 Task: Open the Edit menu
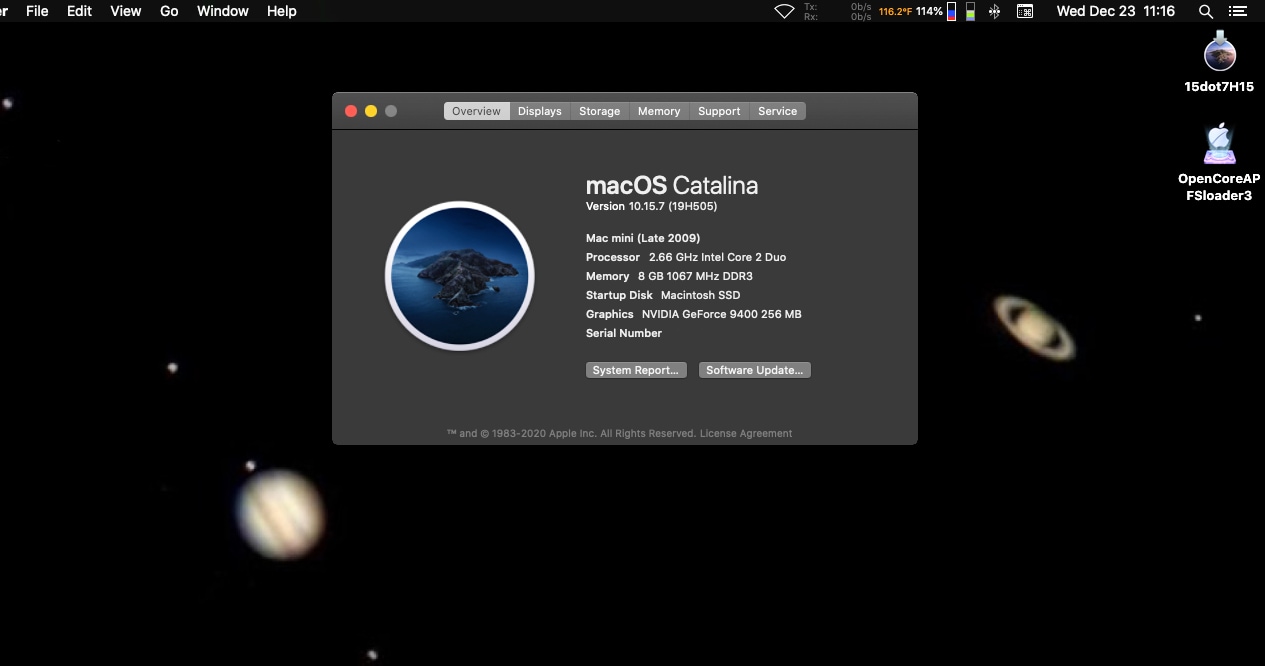(x=79, y=11)
